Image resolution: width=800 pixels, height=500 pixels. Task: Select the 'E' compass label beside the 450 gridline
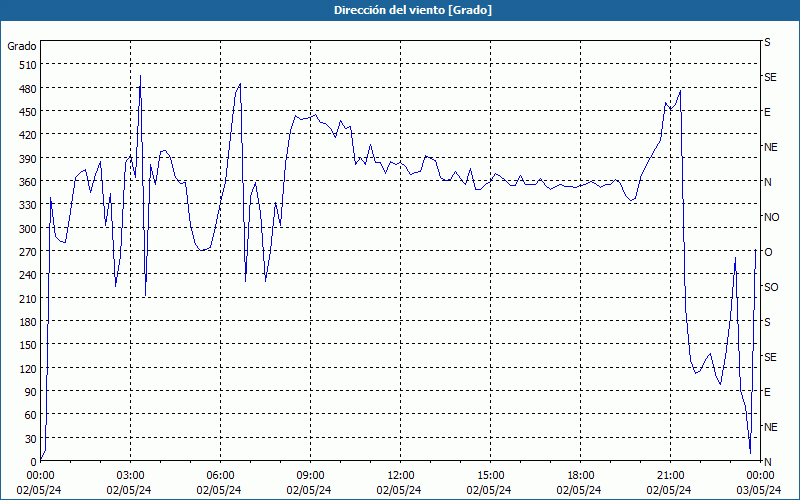click(x=767, y=112)
